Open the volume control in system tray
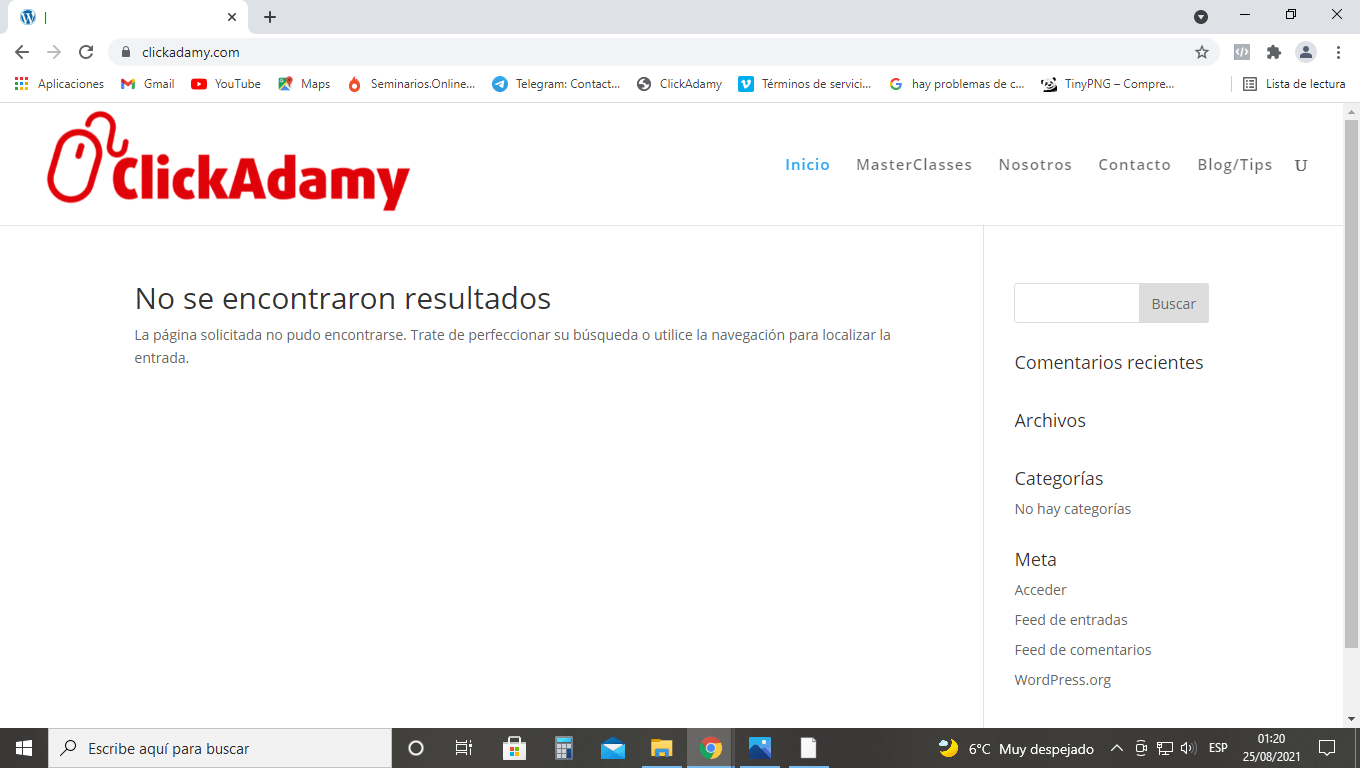The width and height of the screenshot is (1360, 768). click(1188, 748)
